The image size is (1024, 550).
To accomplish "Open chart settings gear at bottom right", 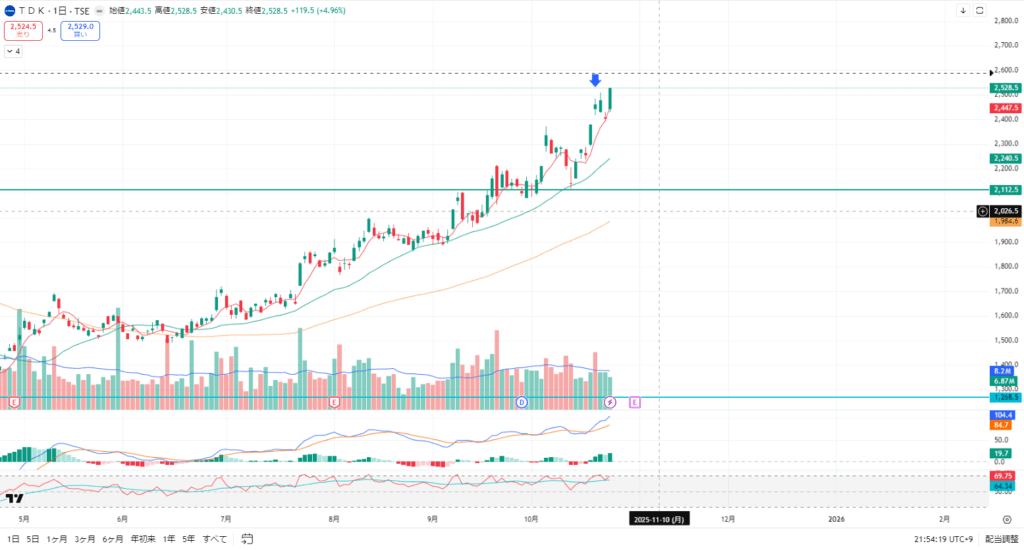I will pyautogui.click(x=1007, y=519).
